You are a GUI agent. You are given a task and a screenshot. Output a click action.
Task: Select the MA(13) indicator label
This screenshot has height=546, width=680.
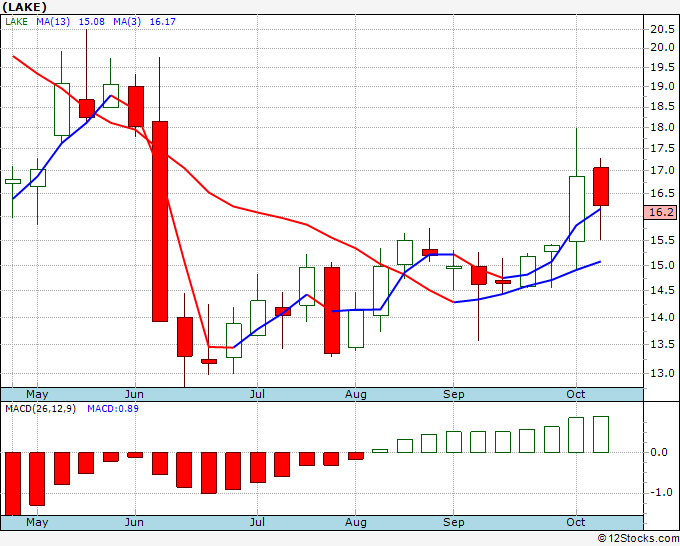(x=53, y=22)
